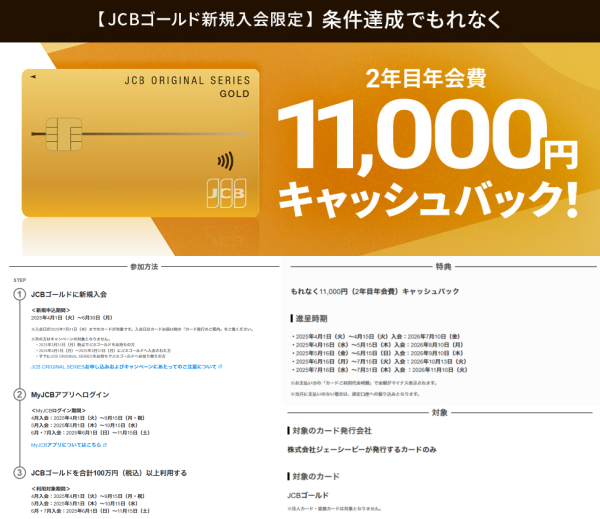Viewport: 600px width, 519px height.
Task: Click the 対象 section heading
Action: (x=440, y=413)
